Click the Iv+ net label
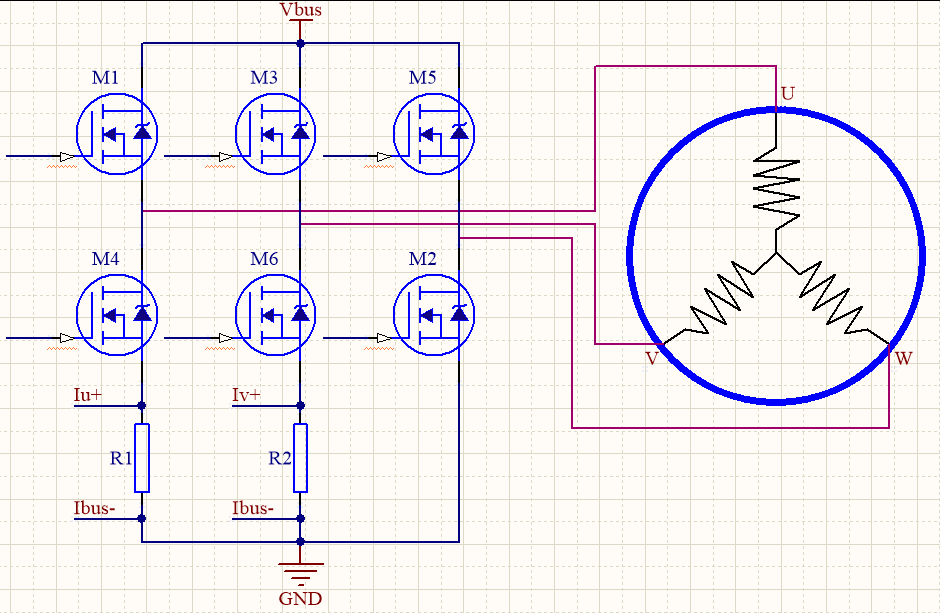940x613 pixels. [x=246, y=395]
